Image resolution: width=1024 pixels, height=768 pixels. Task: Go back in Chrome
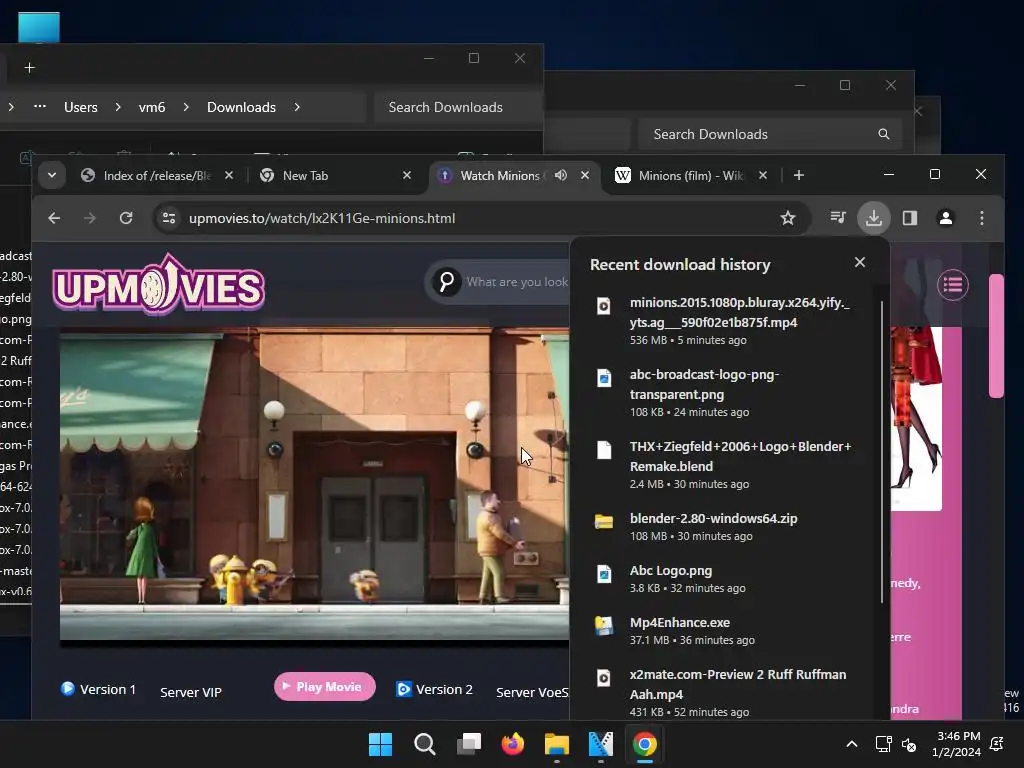tap(54, 218)
